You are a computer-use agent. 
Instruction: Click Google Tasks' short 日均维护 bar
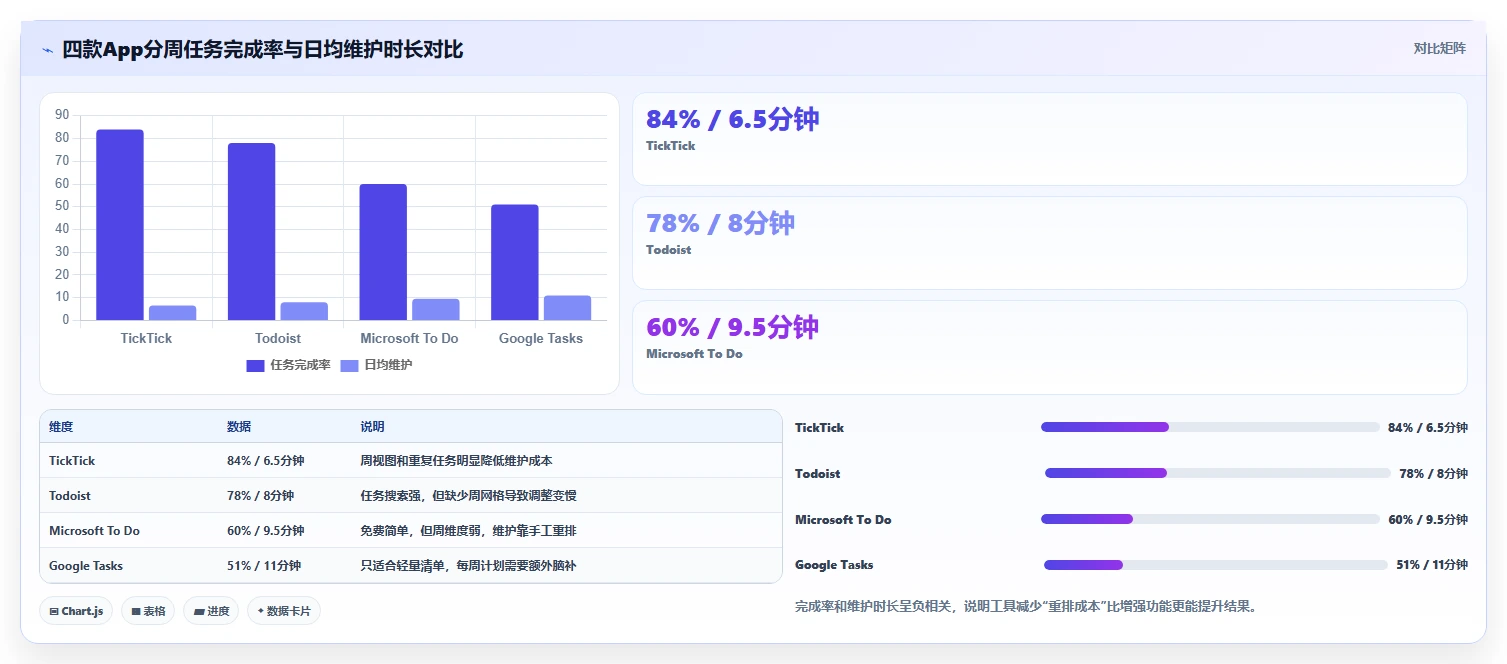pyautogui.click(x=567, y=308)
